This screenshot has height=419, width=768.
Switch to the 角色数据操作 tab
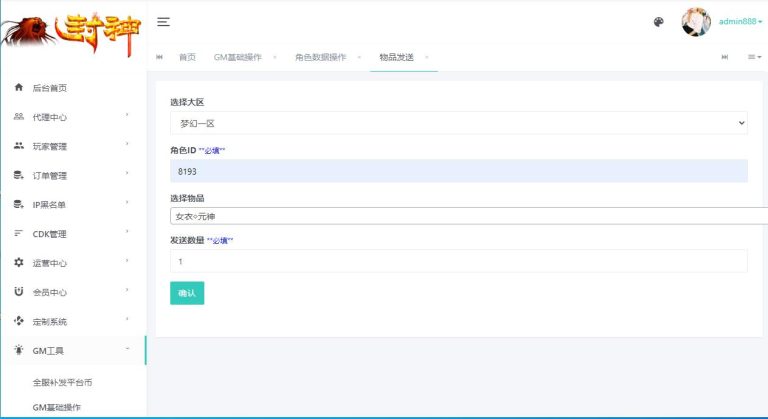tap(321, 57)
